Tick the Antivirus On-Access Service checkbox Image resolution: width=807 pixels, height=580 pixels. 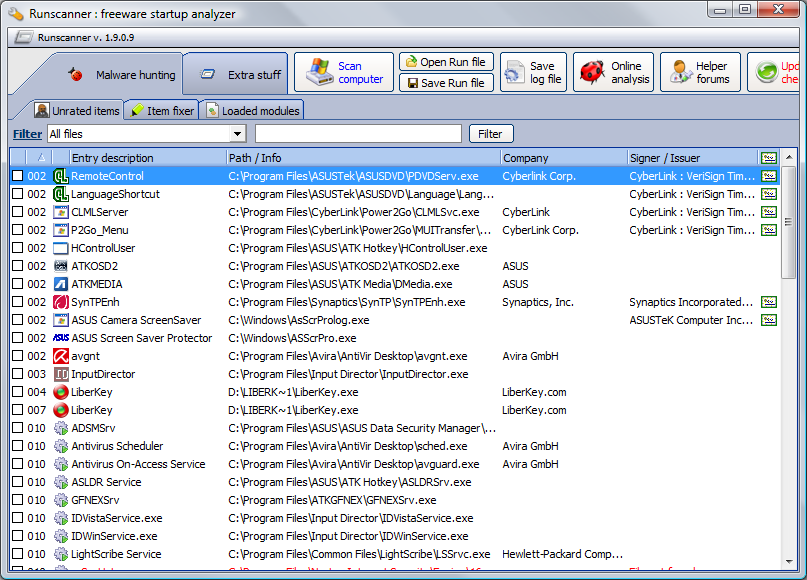click(x=17, y=464)
